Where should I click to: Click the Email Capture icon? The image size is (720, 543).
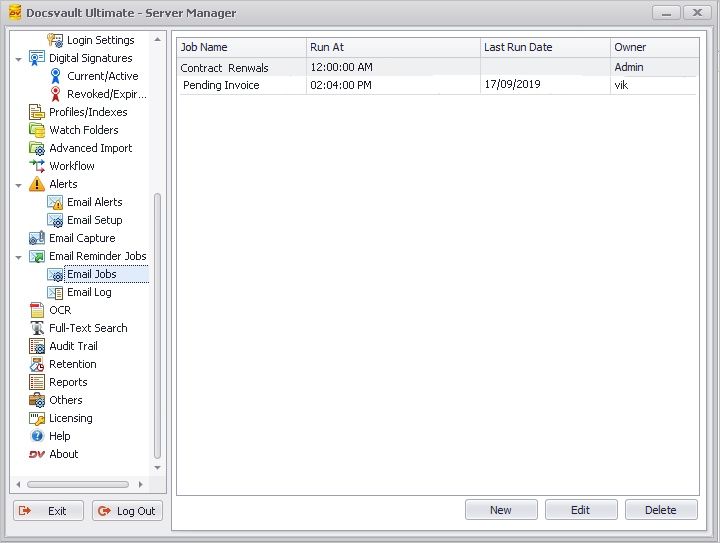pyautogui.click(x=37, y=238)
